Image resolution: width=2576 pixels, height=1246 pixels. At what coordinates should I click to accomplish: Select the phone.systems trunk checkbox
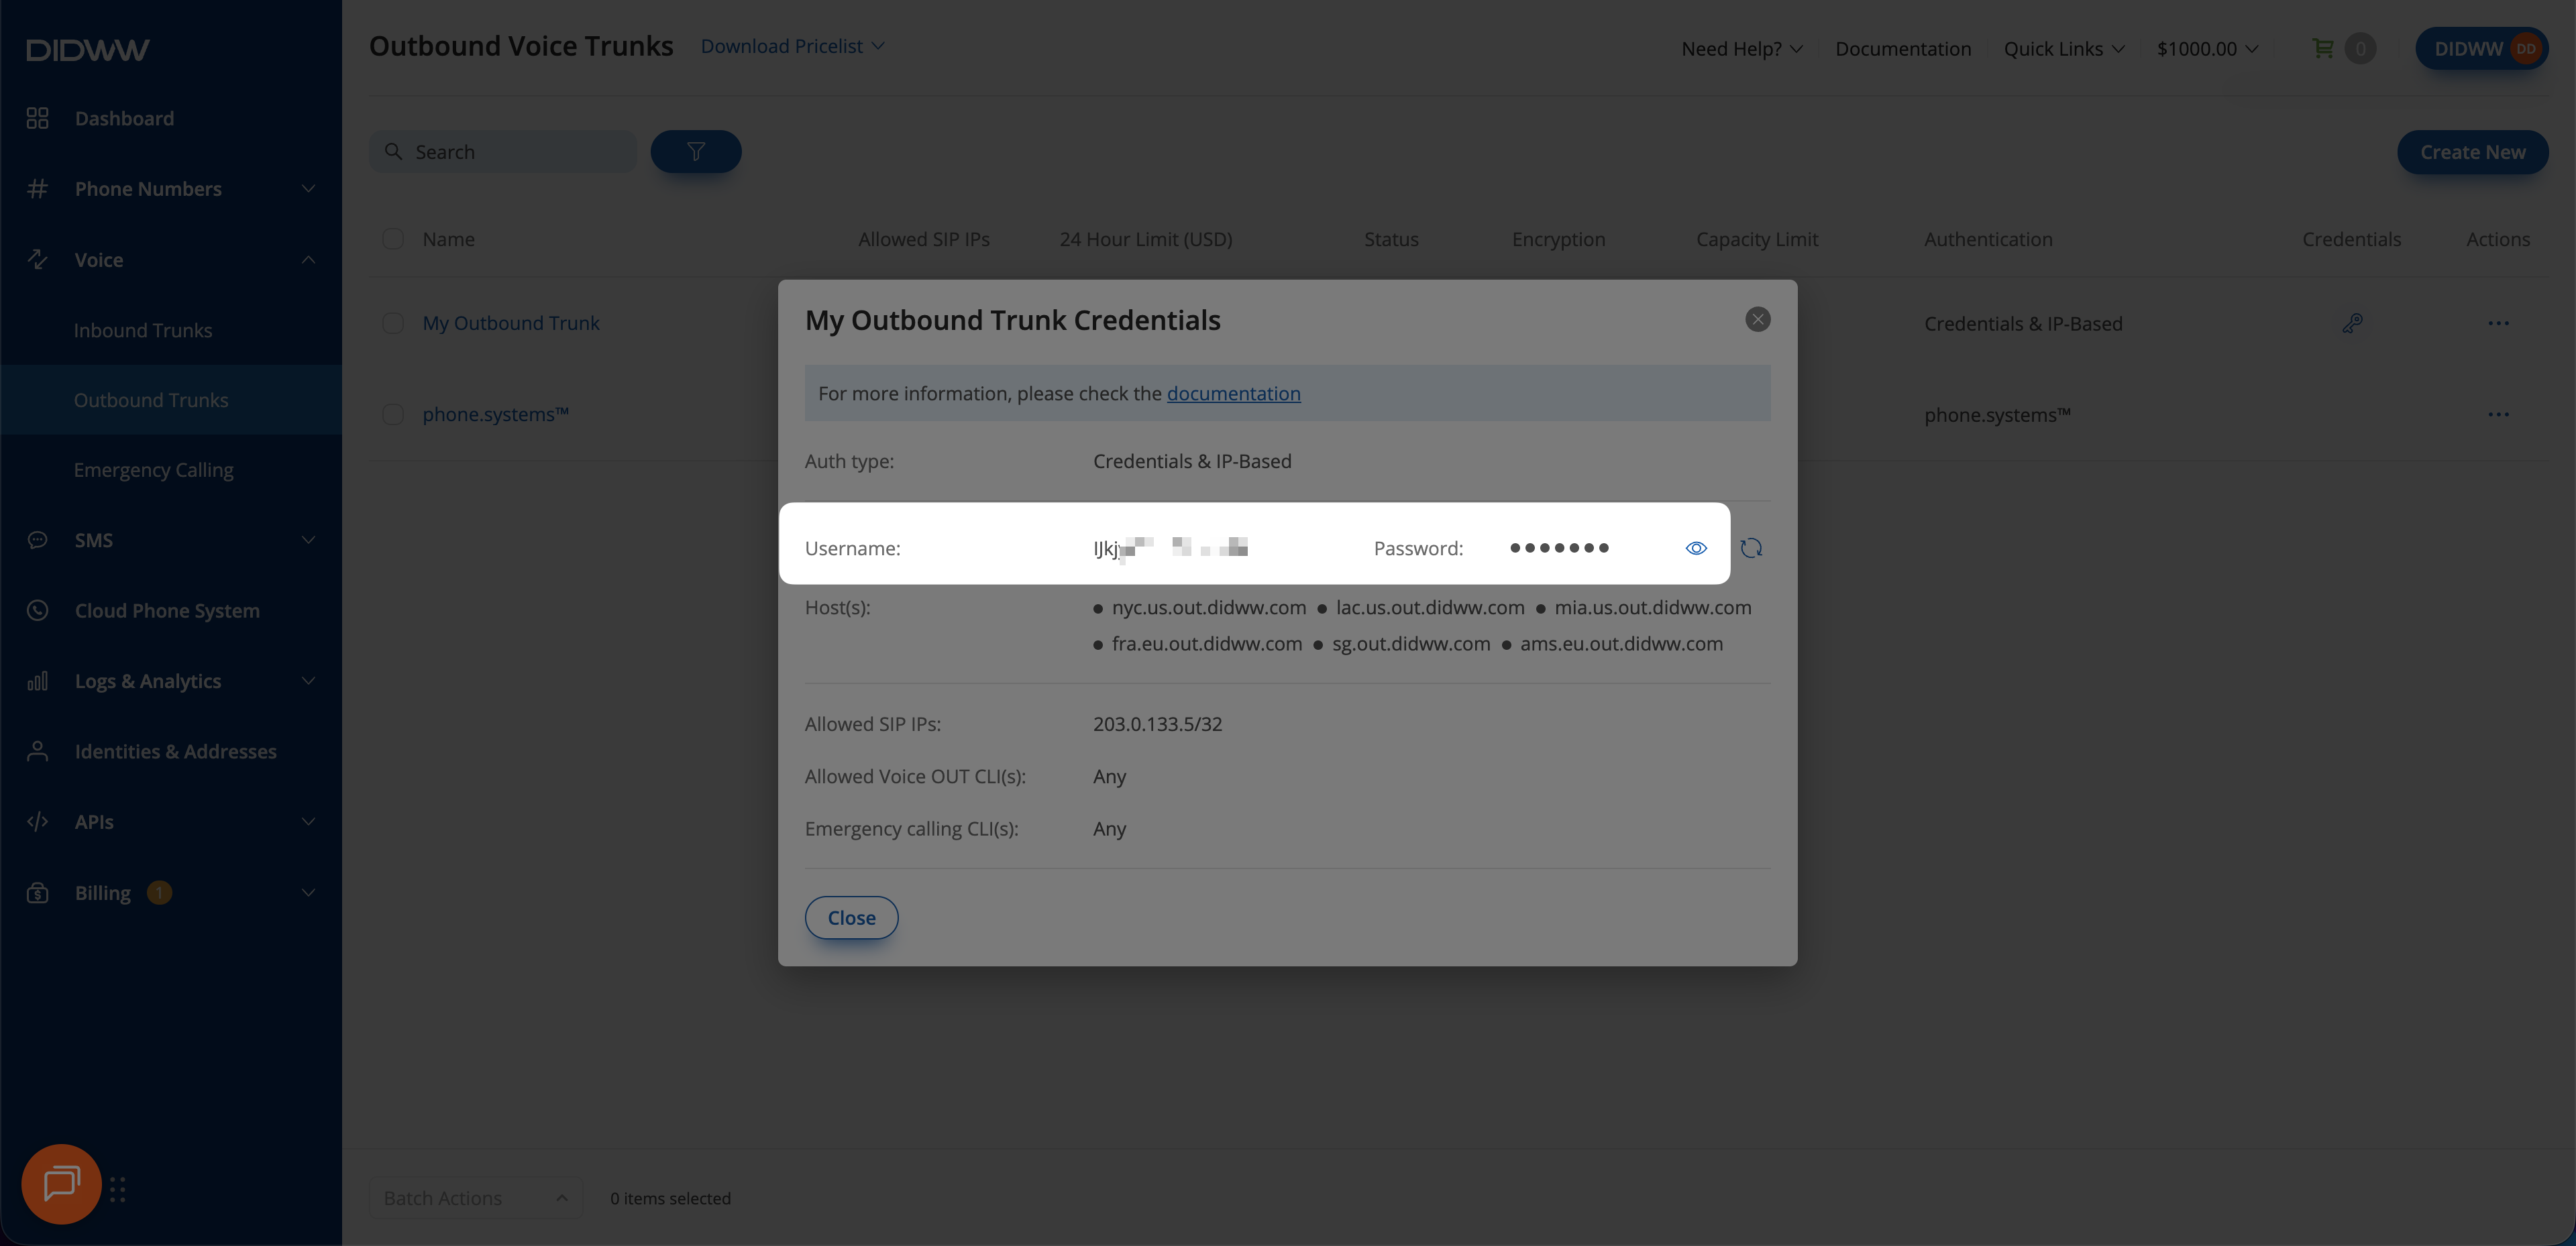tap(393, 414)
